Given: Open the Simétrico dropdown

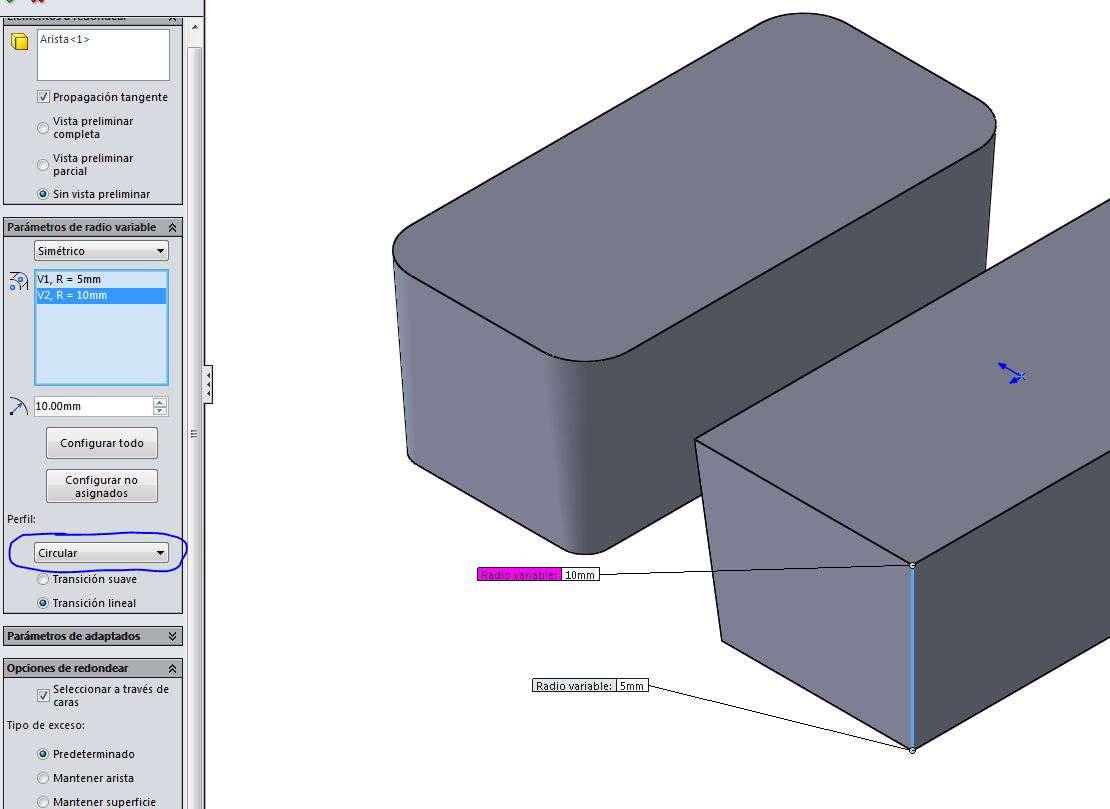Looking at the screenshot, I should (x=101, y=251).
